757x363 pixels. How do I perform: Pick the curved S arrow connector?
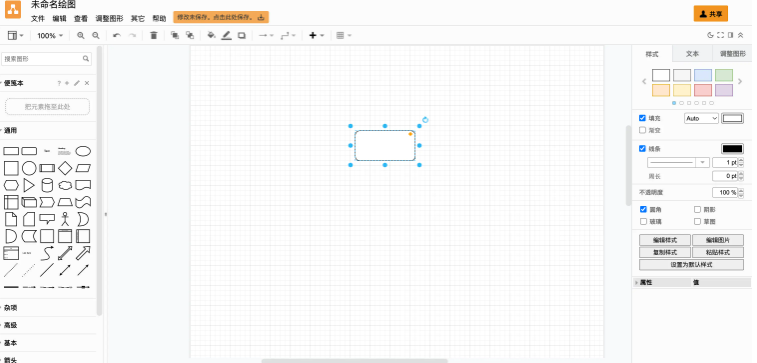tap(47, 253)
